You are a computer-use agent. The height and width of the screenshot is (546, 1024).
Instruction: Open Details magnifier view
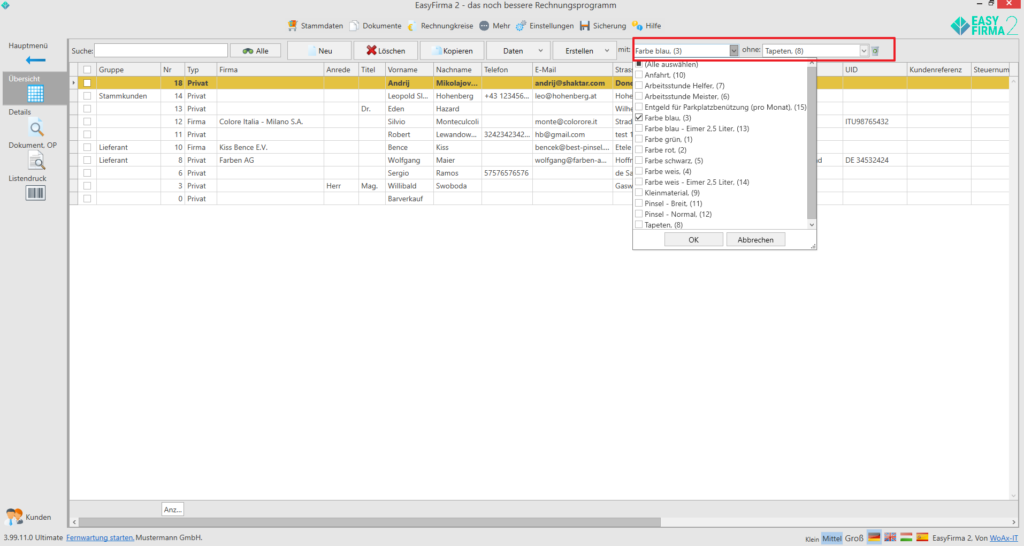[x=37, y=128]
